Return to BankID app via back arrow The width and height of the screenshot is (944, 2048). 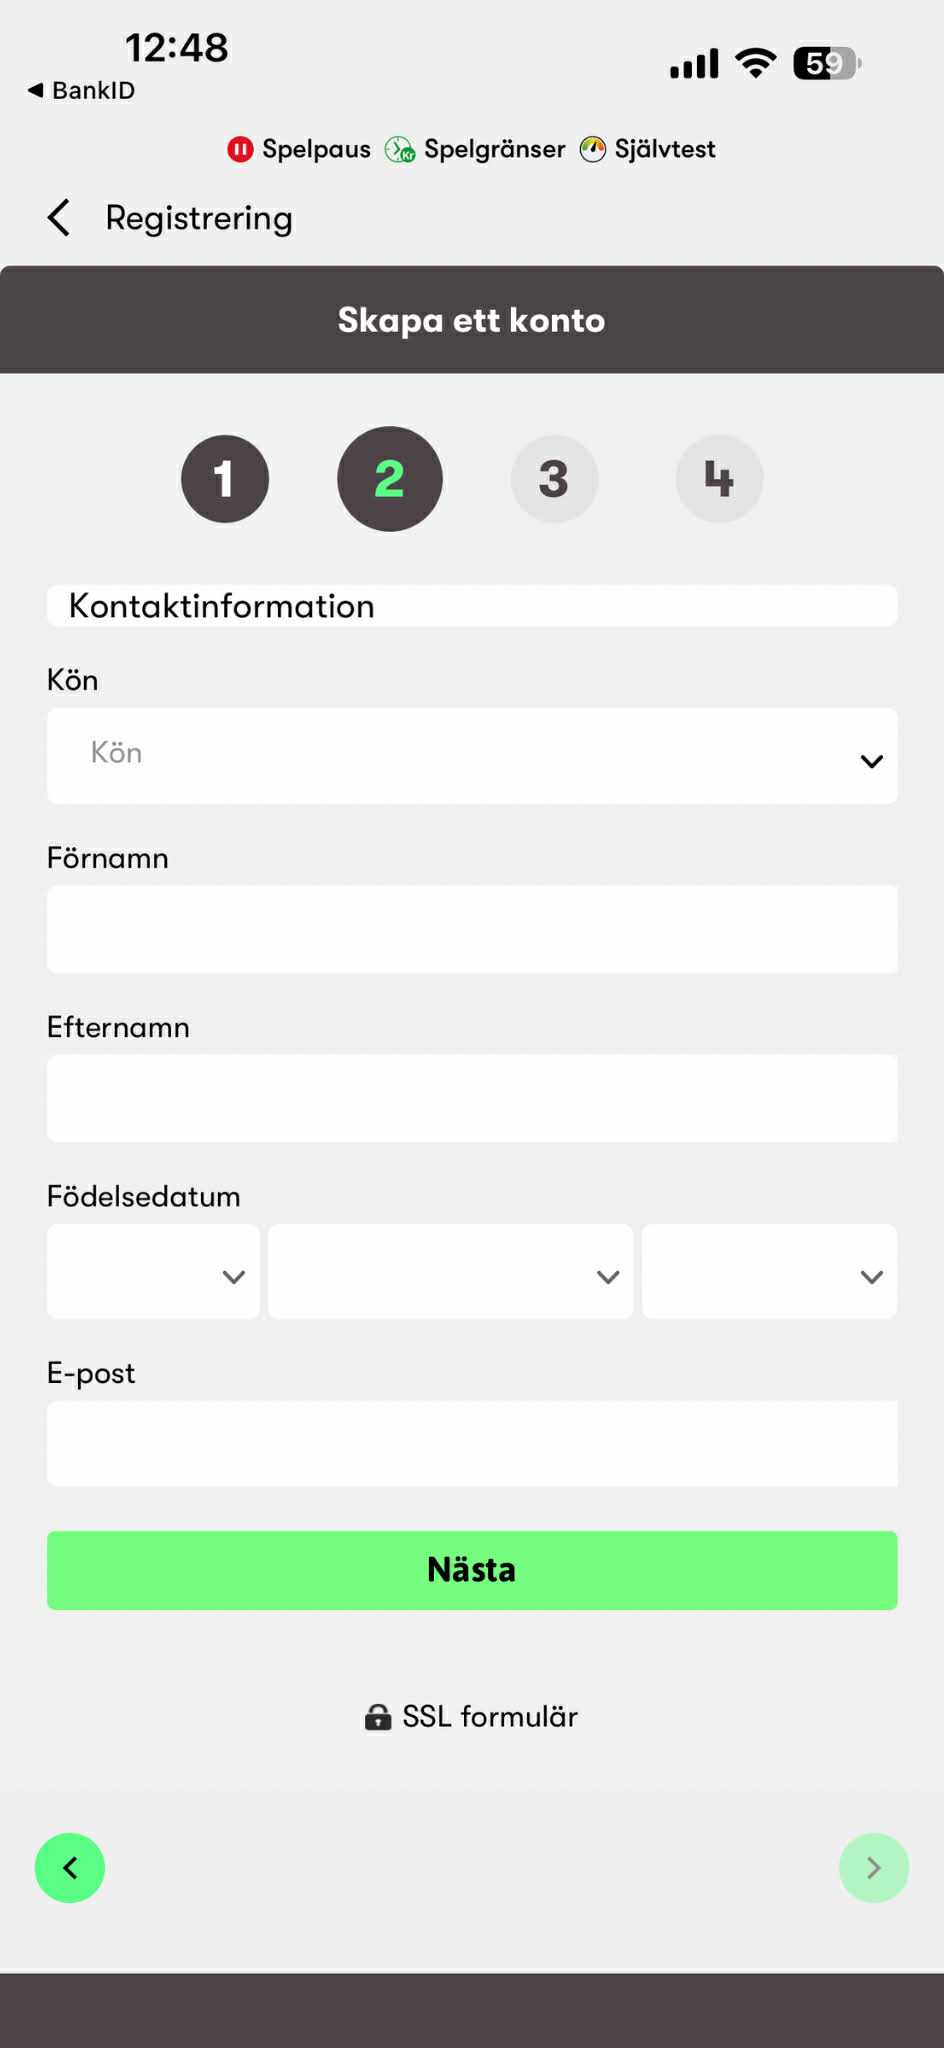[x=36, y=90]
